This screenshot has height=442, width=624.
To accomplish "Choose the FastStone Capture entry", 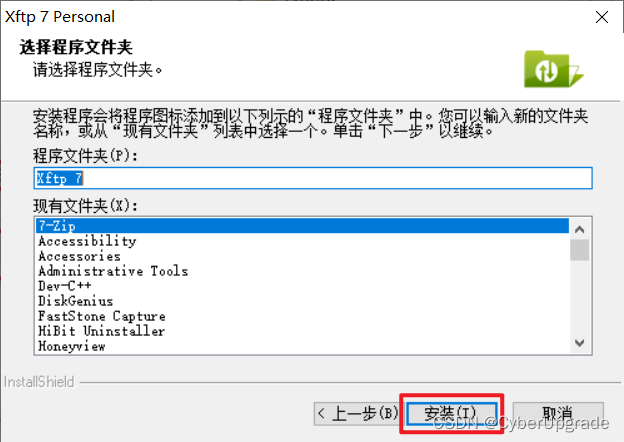I will (x=302, y=316).
